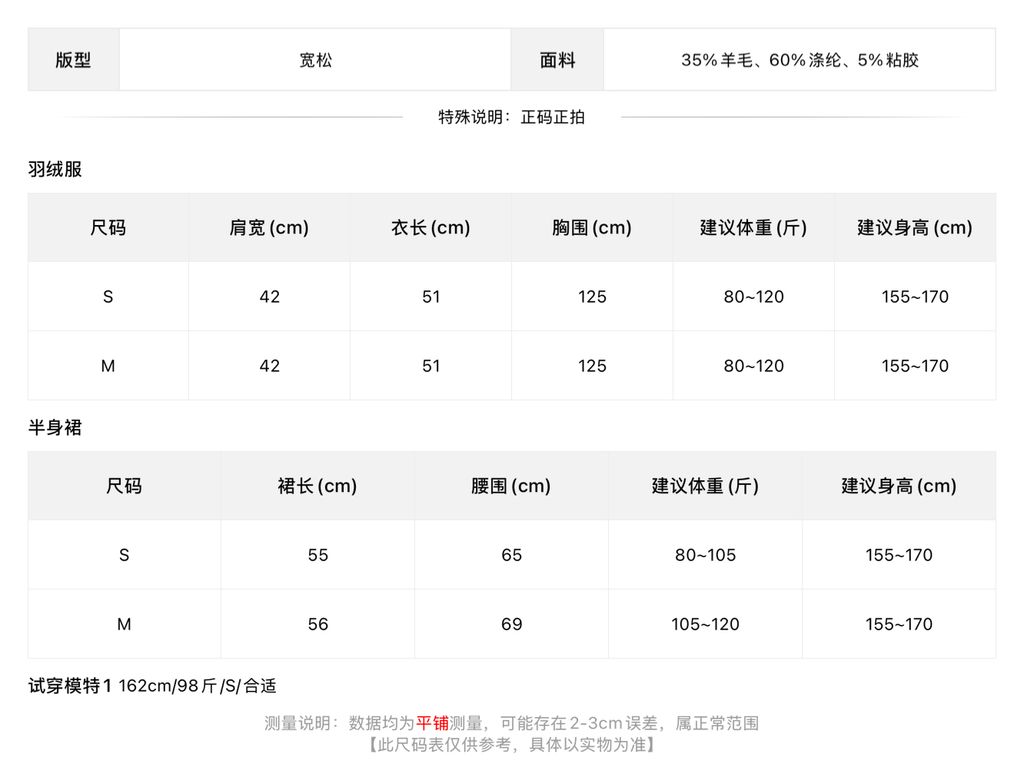
Task: Click the 胸围 (cm) column header
Action: click(592, 227)
